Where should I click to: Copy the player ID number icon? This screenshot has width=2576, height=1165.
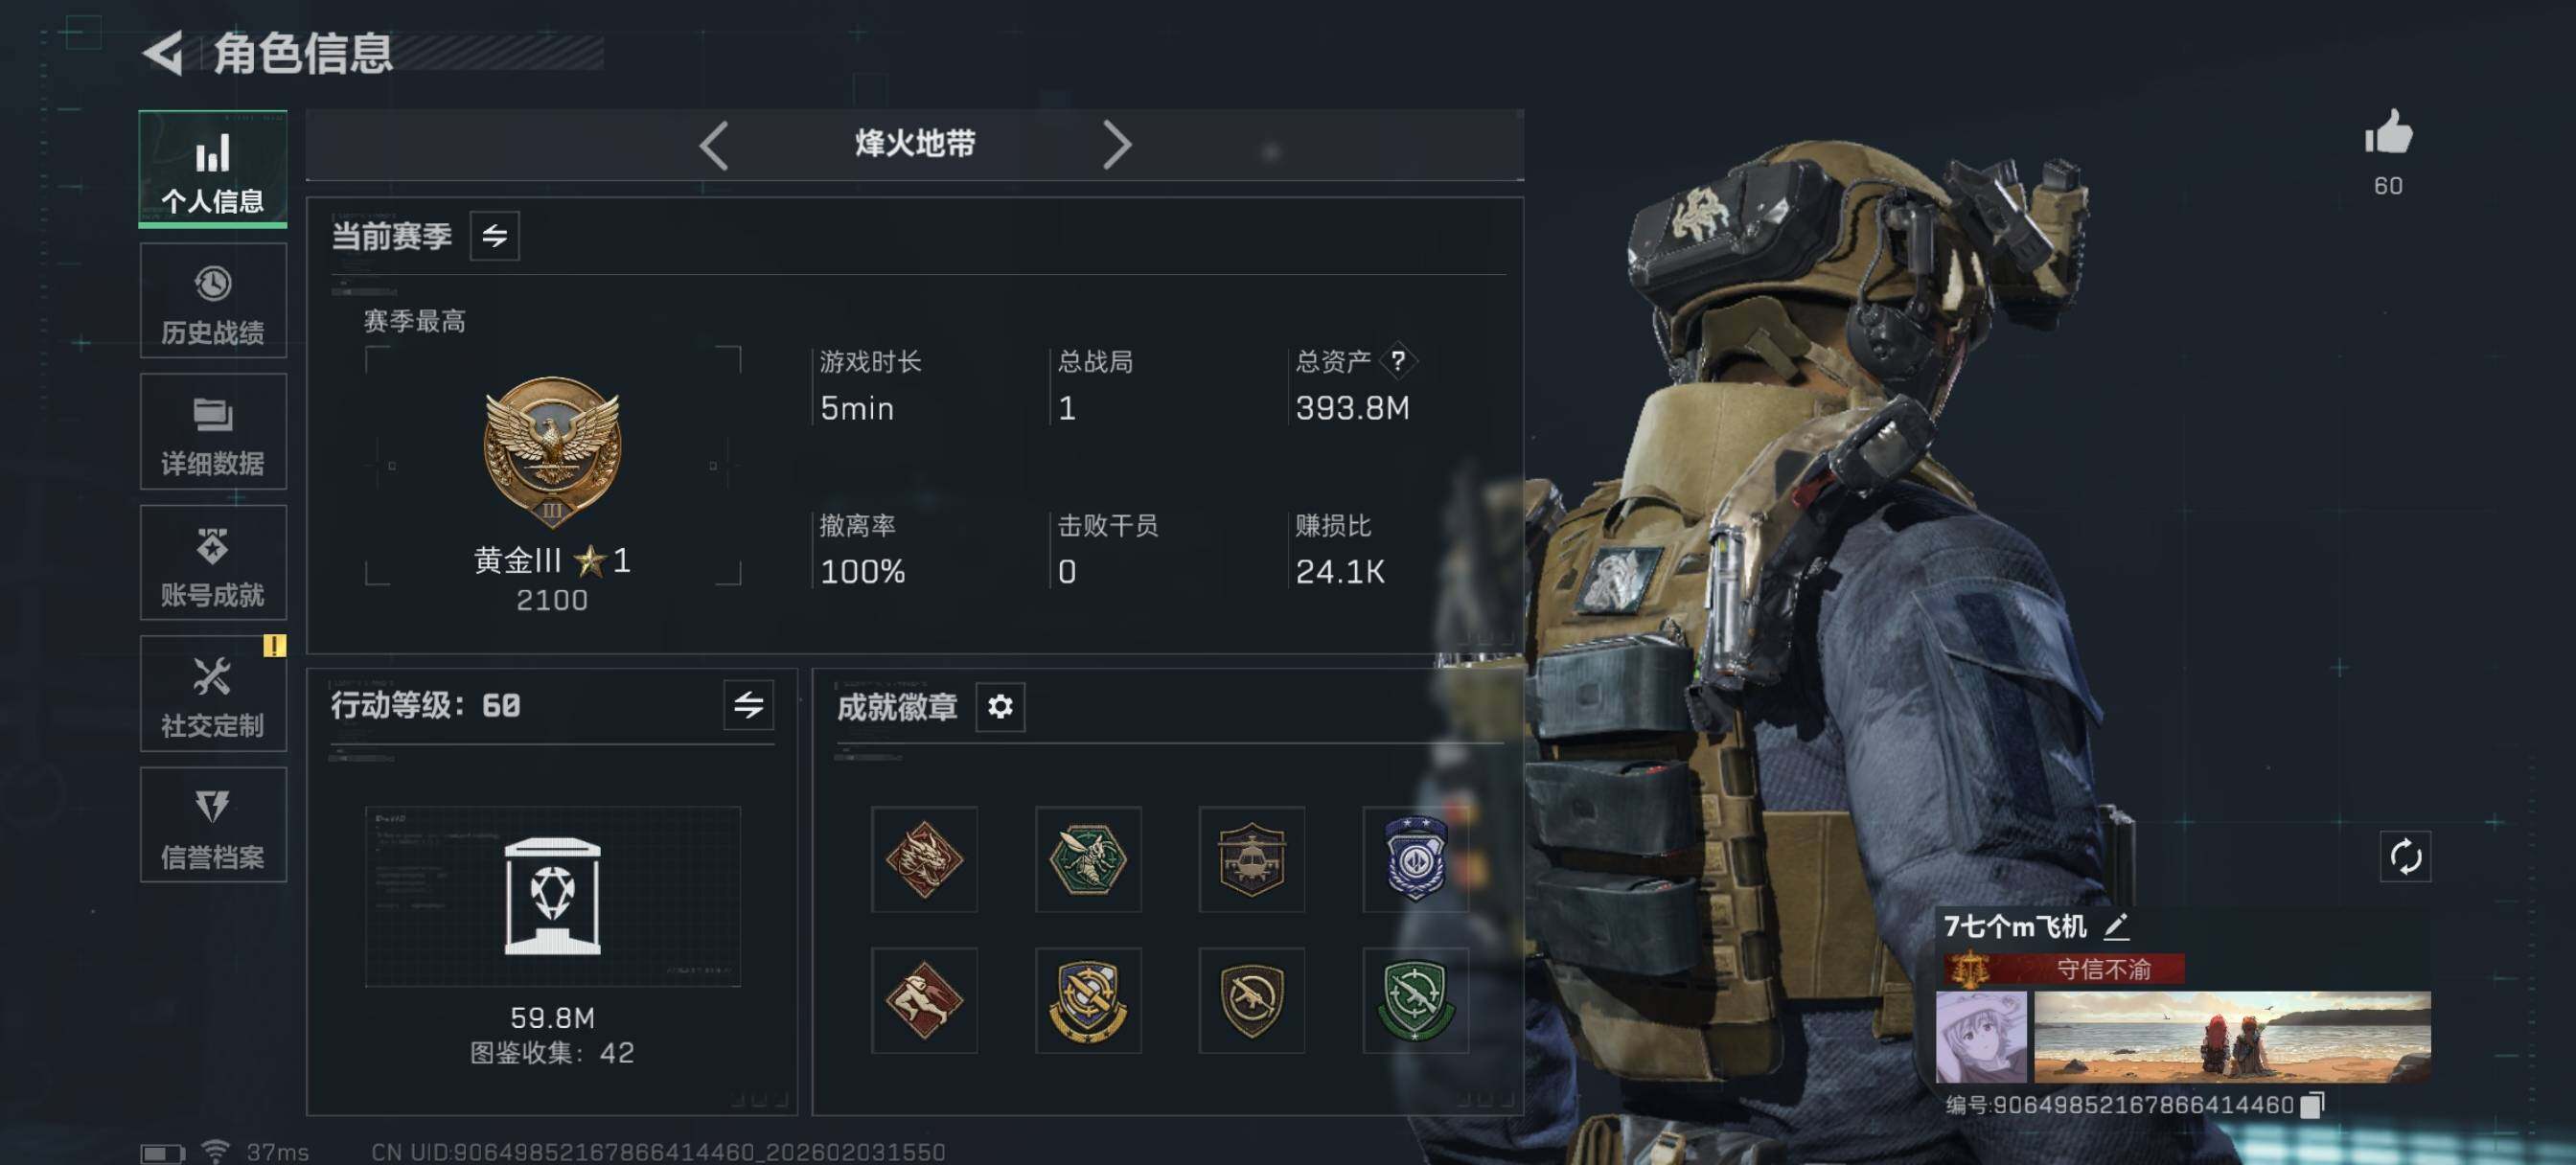[x=2312, y=1104]
